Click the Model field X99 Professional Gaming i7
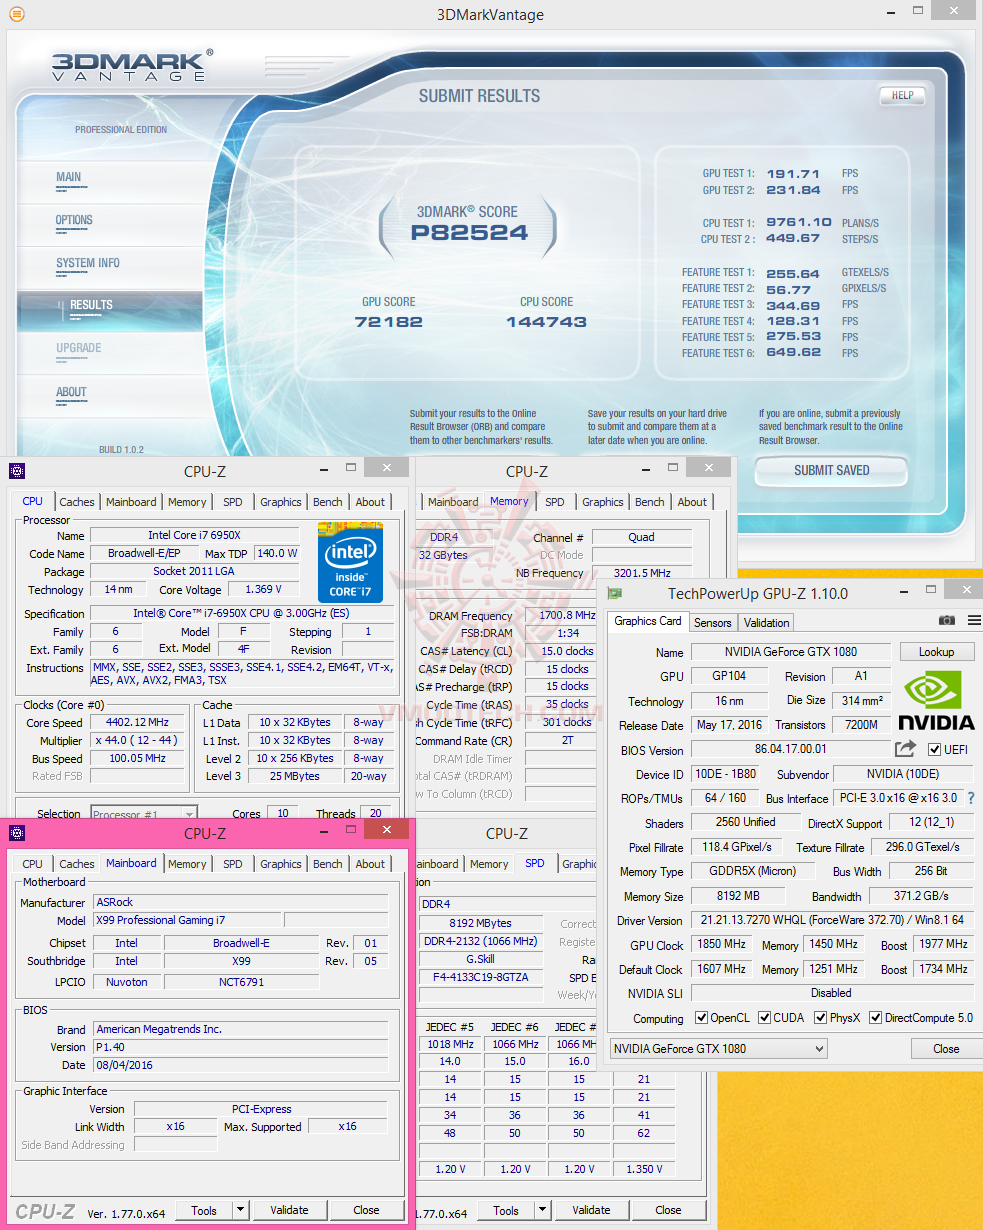Screen dimensions: 983x1230 [x=187, y=920]
